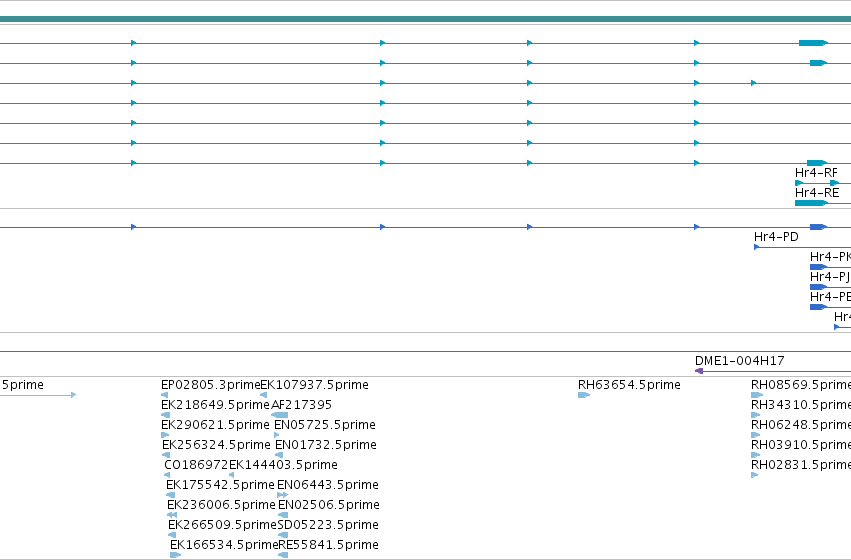
Task: Click the RH34310.5prime label
Action: click(801, 405)
